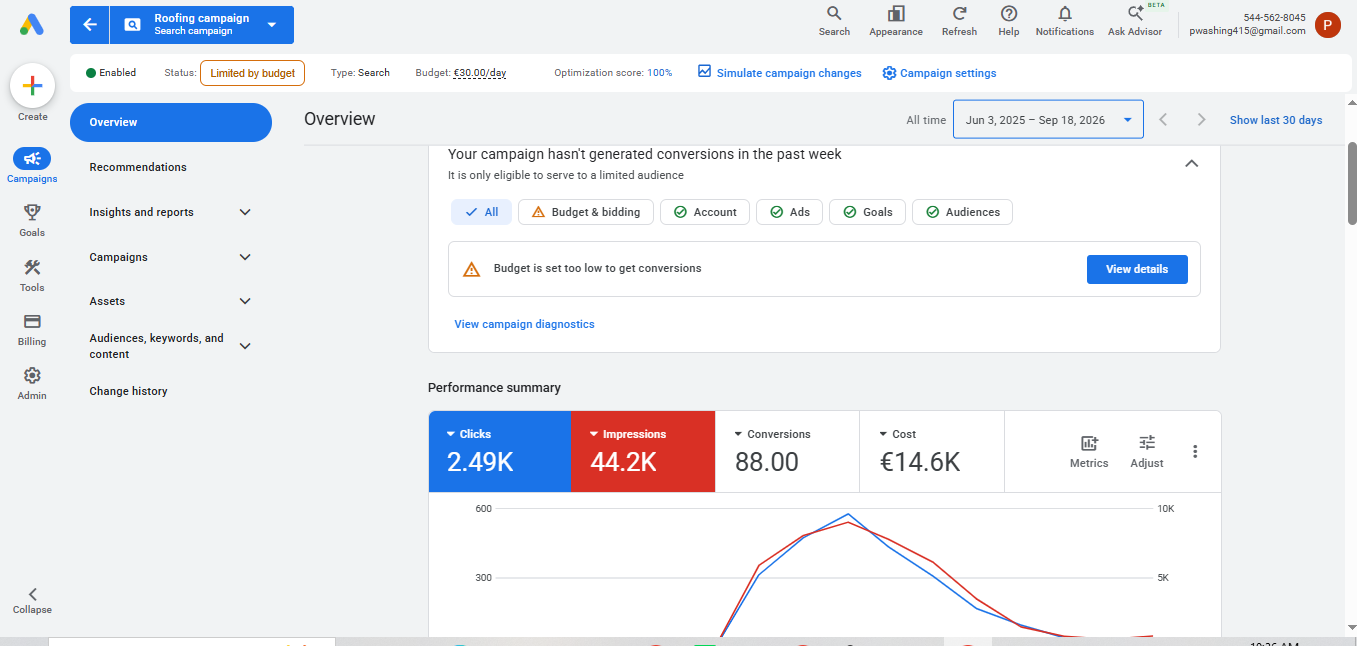Open account avatar P

[1328, 25]
